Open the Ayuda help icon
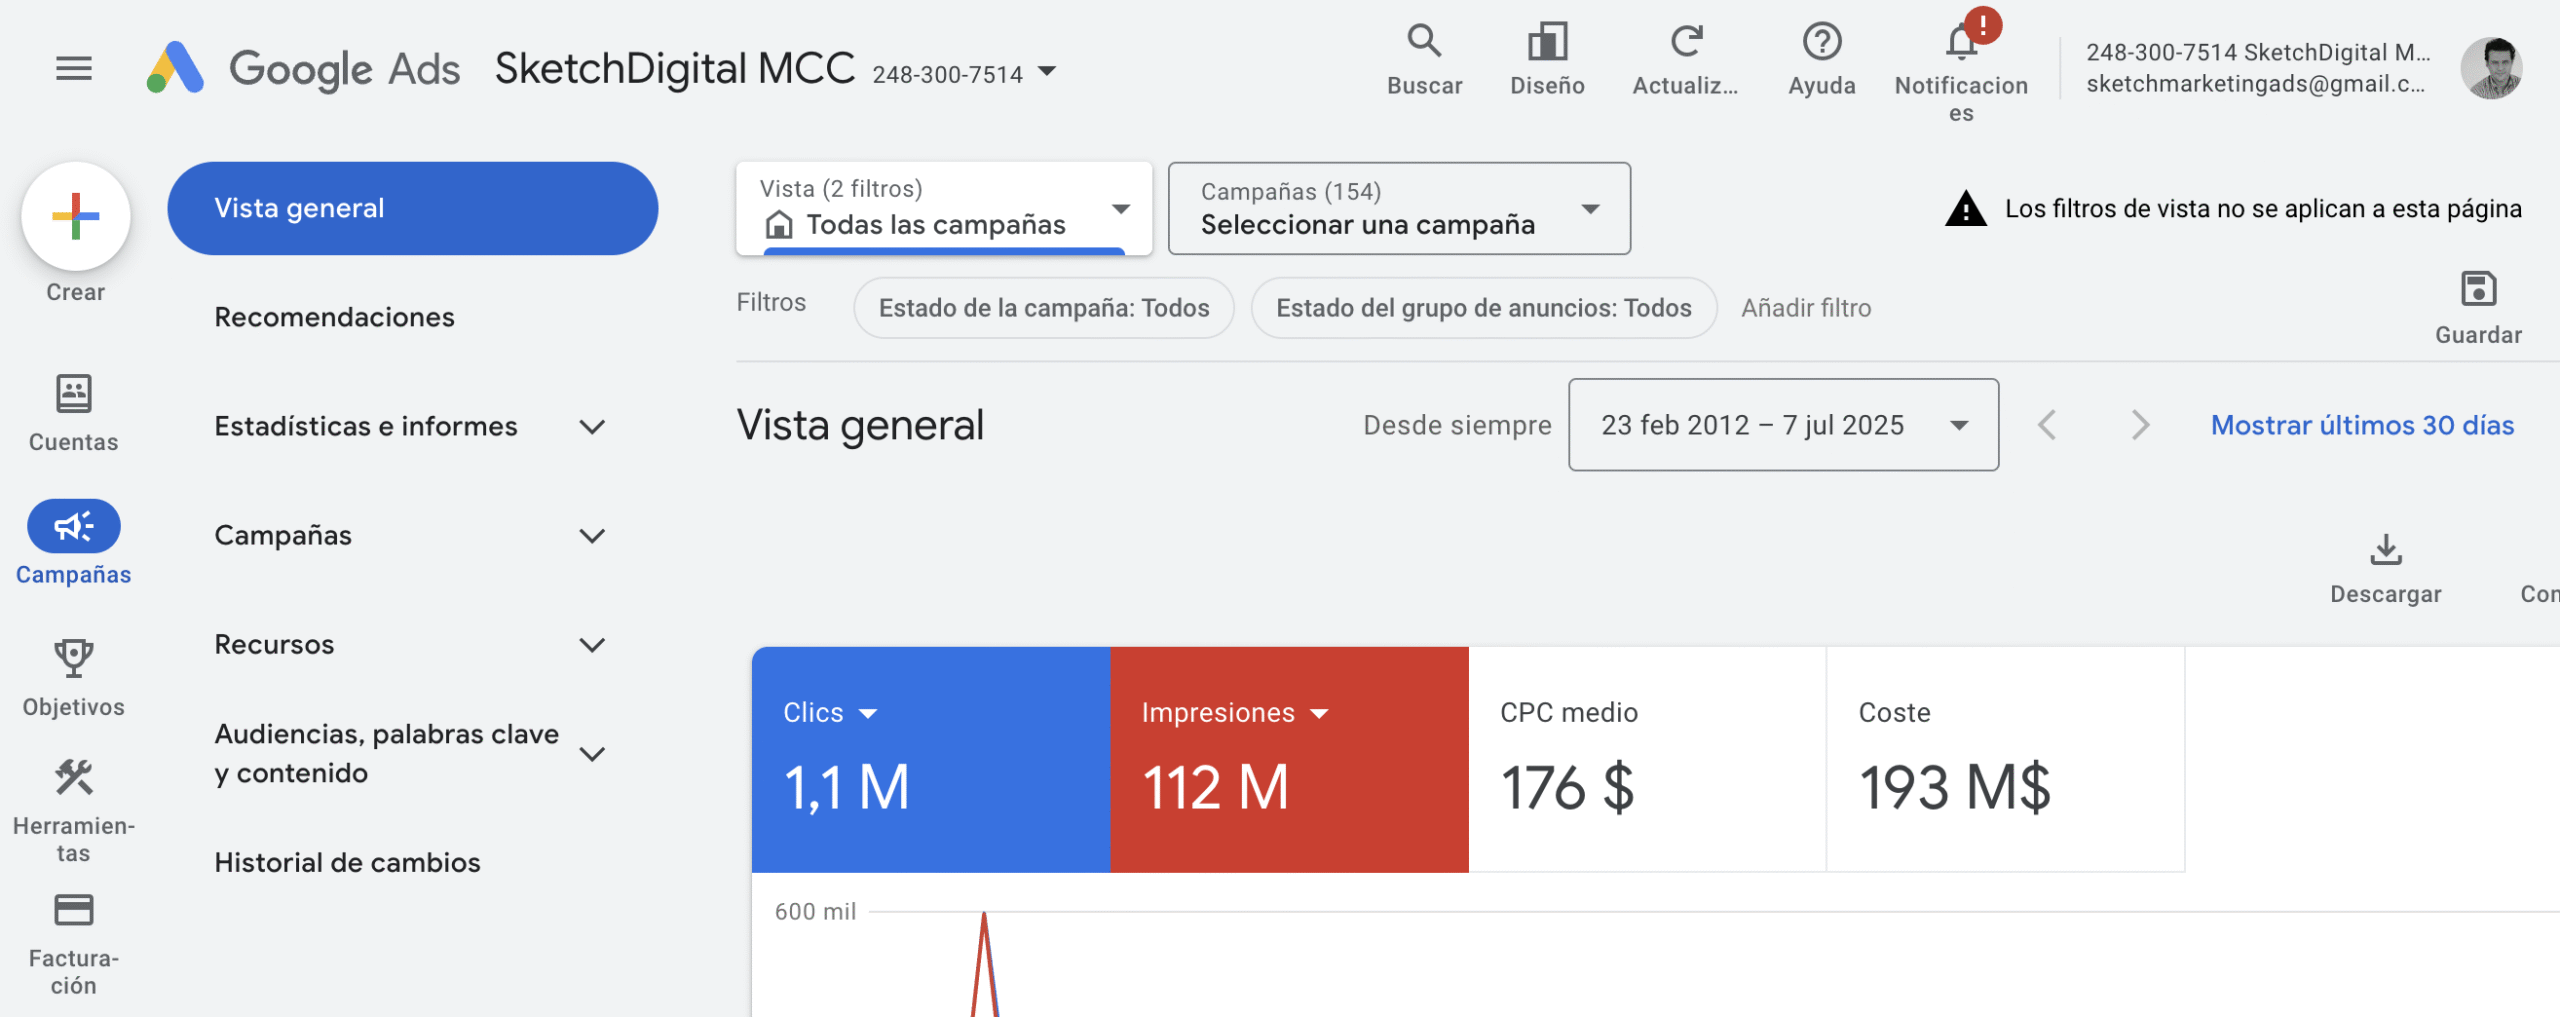This screenshot has width=2560, height=1017. (x=1821, y=43)
